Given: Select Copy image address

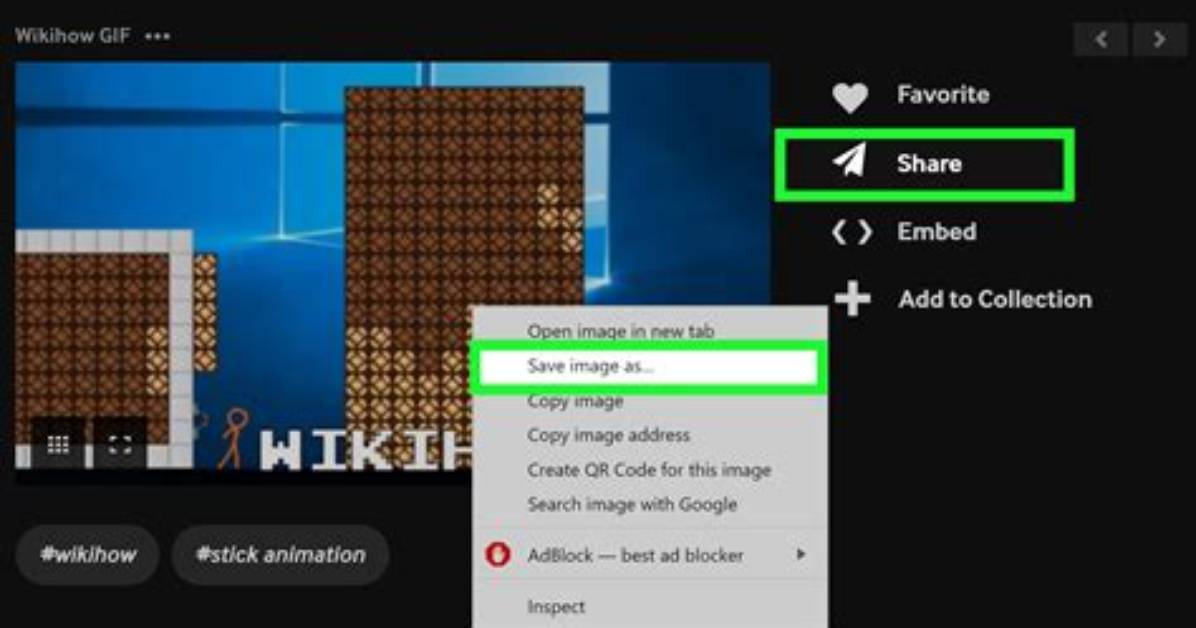Looking at the screenshot, I should [x=649, y=435].
